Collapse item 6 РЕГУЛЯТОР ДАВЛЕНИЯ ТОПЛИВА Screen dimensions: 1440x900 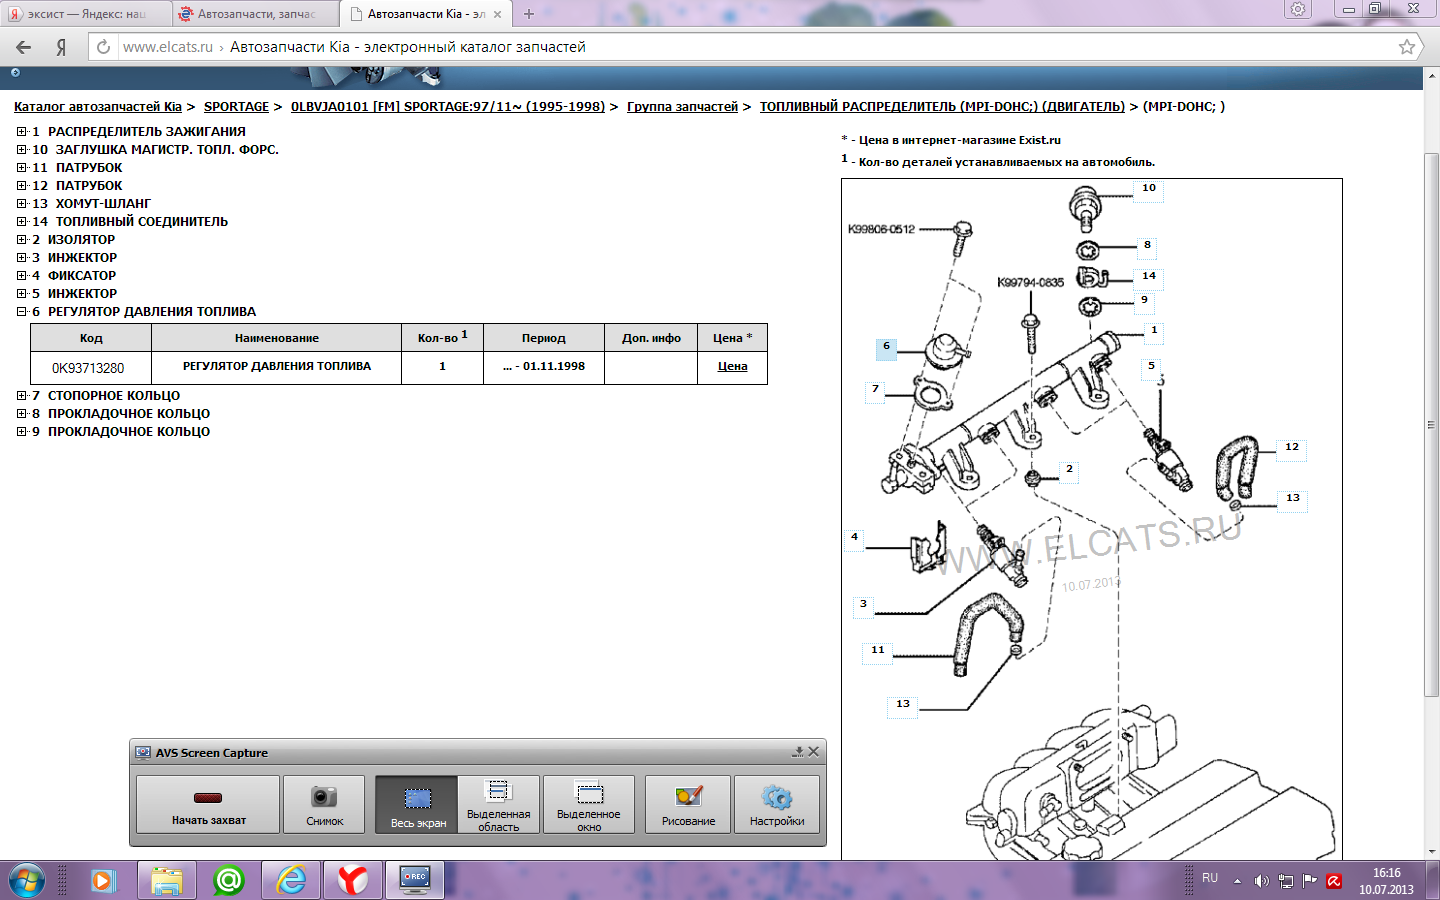tap(22, 312)
